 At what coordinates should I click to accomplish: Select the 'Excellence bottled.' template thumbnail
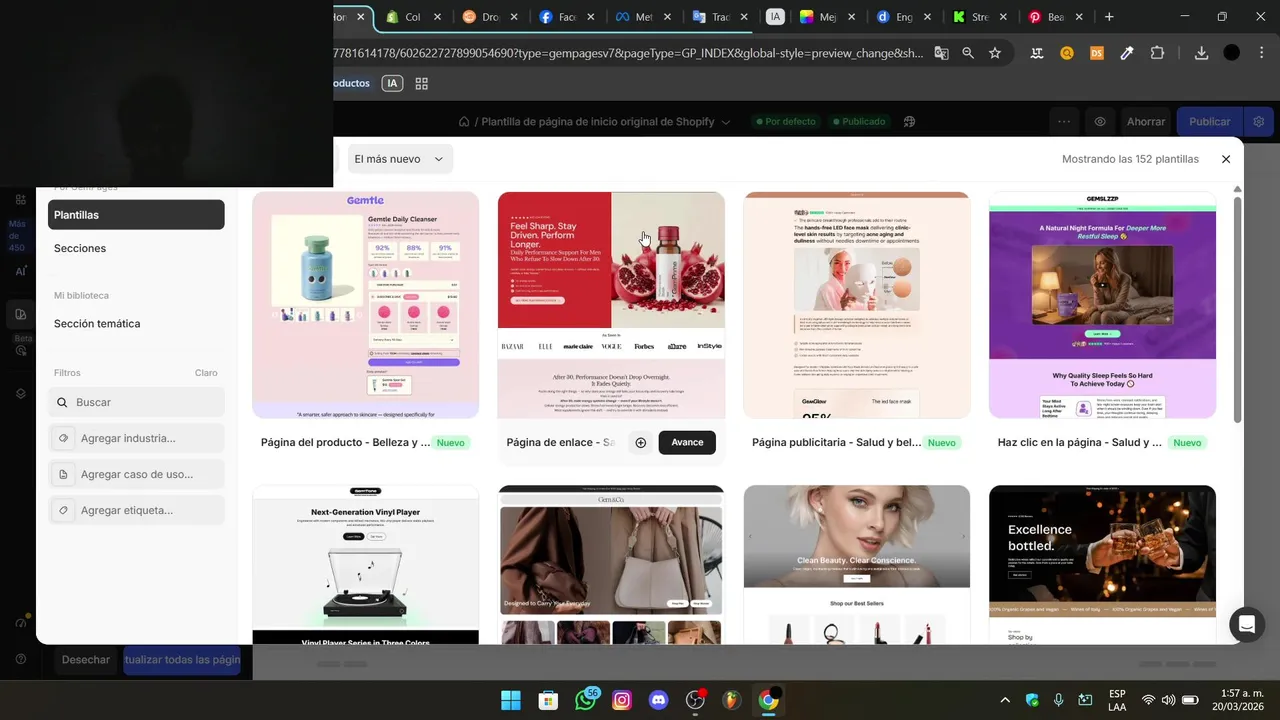(x=1102, y=565)
